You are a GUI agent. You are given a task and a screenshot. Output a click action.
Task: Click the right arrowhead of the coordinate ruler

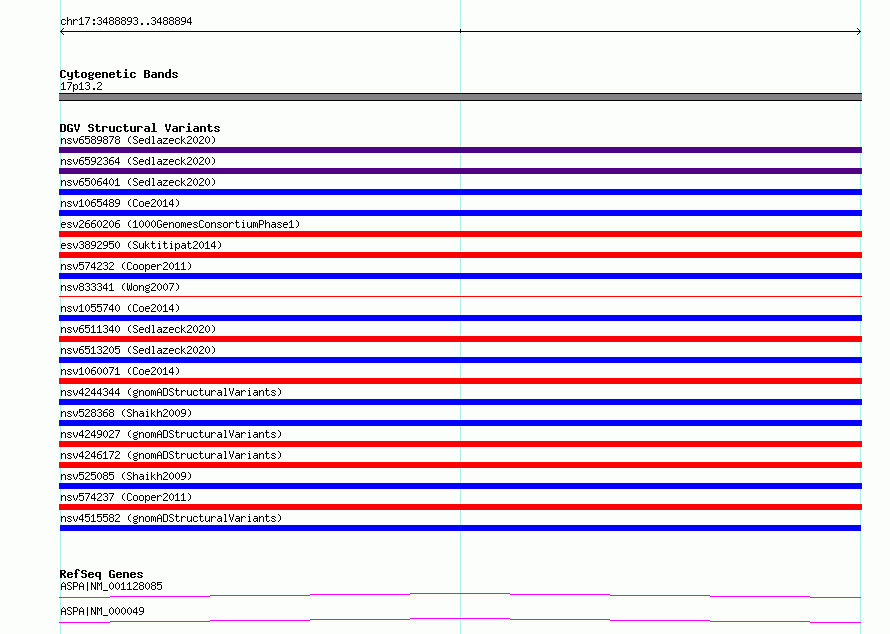[859, 32]
